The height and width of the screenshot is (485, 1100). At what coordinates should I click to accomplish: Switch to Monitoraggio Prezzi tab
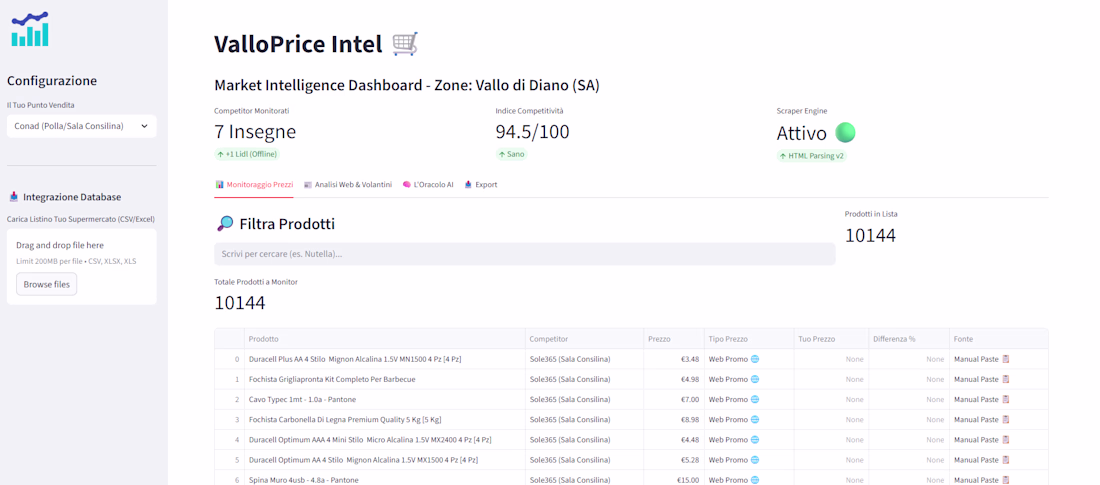pyautogui.click(x=254, y=185)
